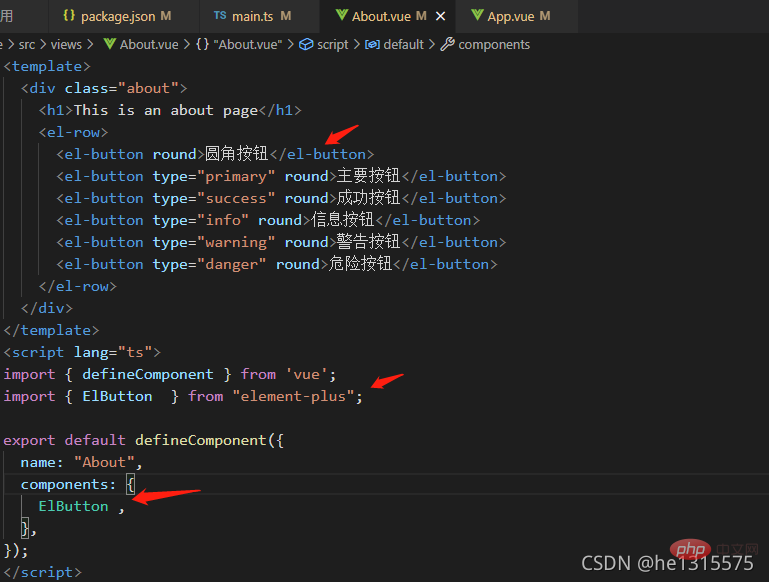Click the opening <el-row> tag

point(74,132)
